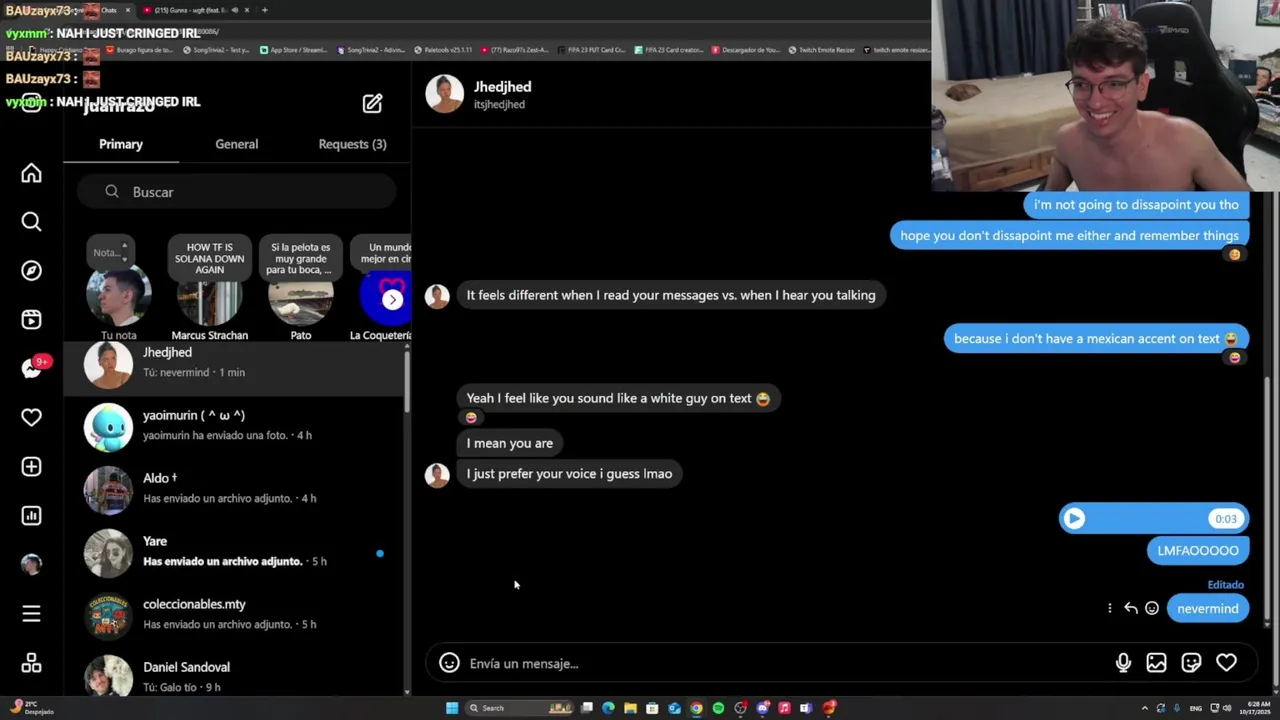Image resolution: width=1280 pixels, height=720 pixels.
Task: Open Google Chrome from the taskbar
Action: click(696, 708)
